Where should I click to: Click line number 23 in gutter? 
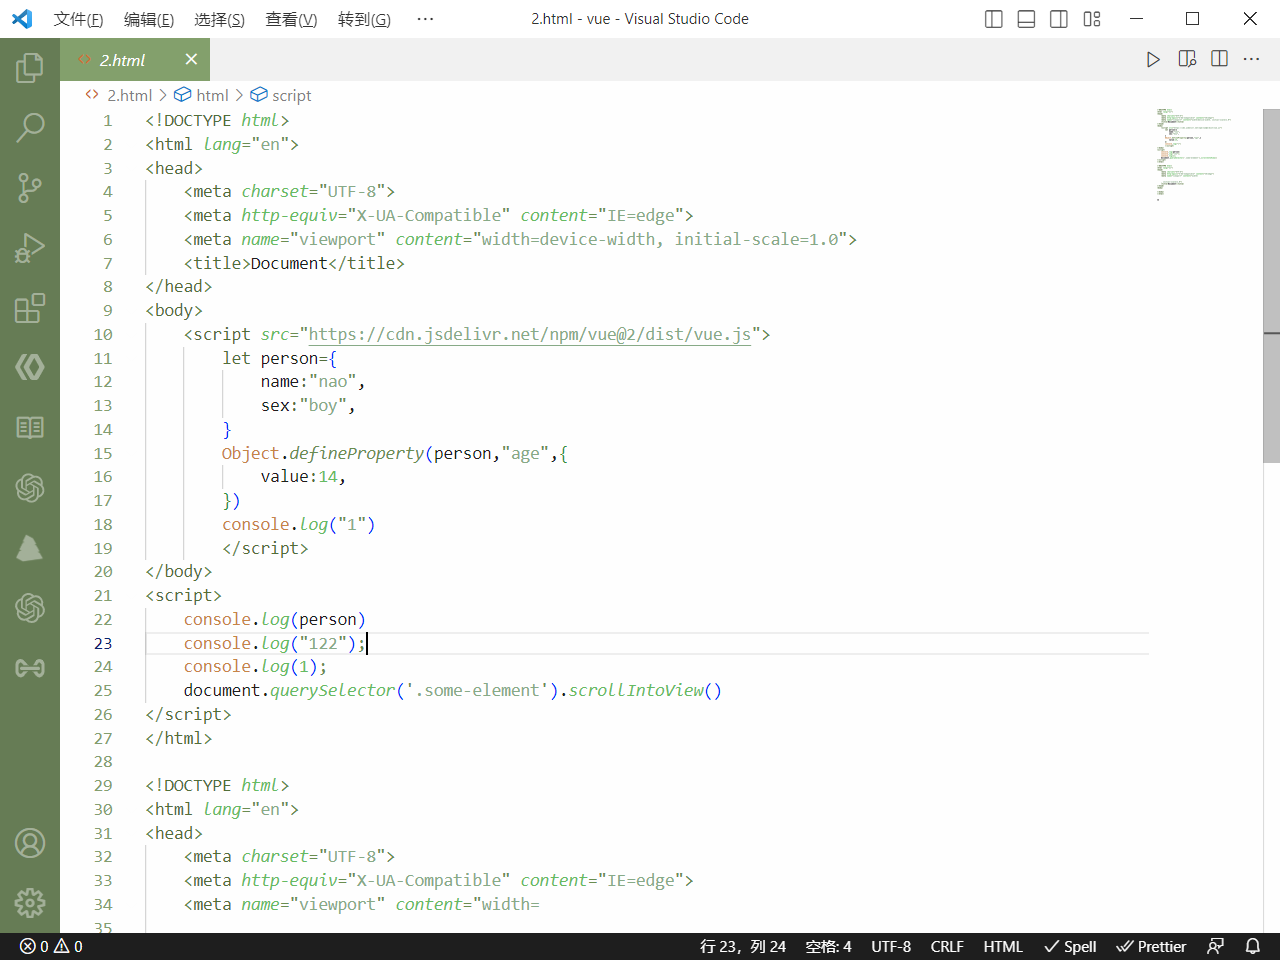click(x=103, y=643)
